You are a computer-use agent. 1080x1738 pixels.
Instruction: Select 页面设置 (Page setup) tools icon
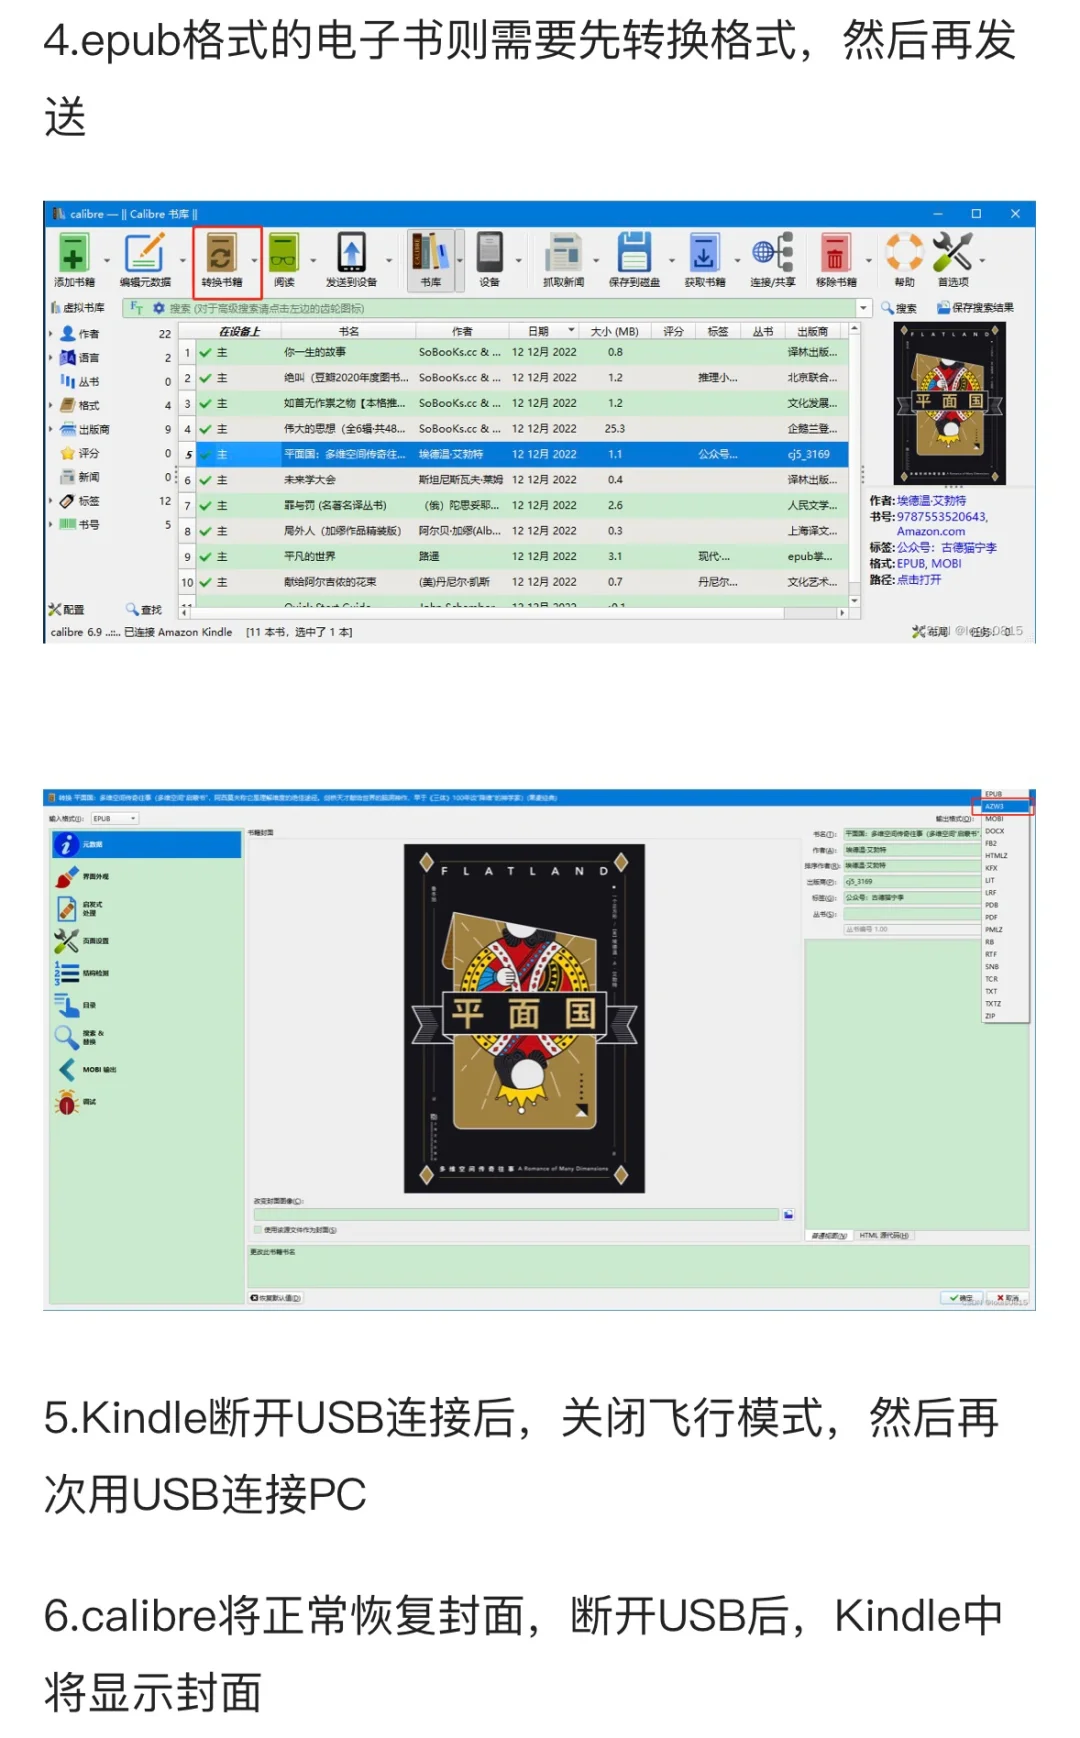click(x=66, y=941)
